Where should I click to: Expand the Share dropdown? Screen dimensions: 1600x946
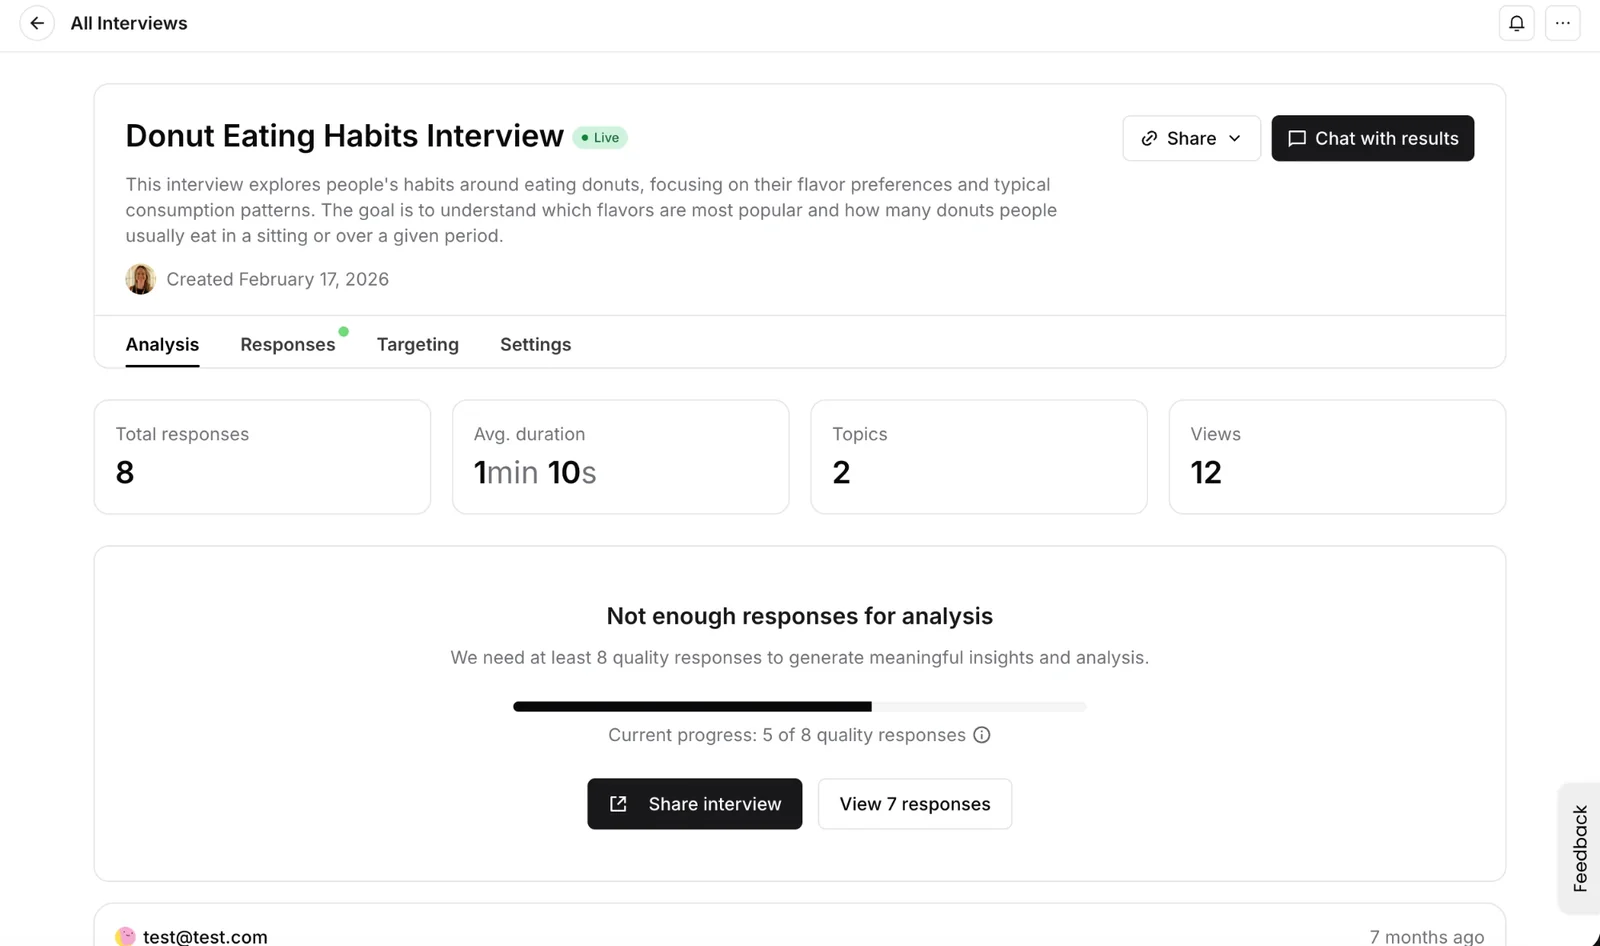[1191, 138]
